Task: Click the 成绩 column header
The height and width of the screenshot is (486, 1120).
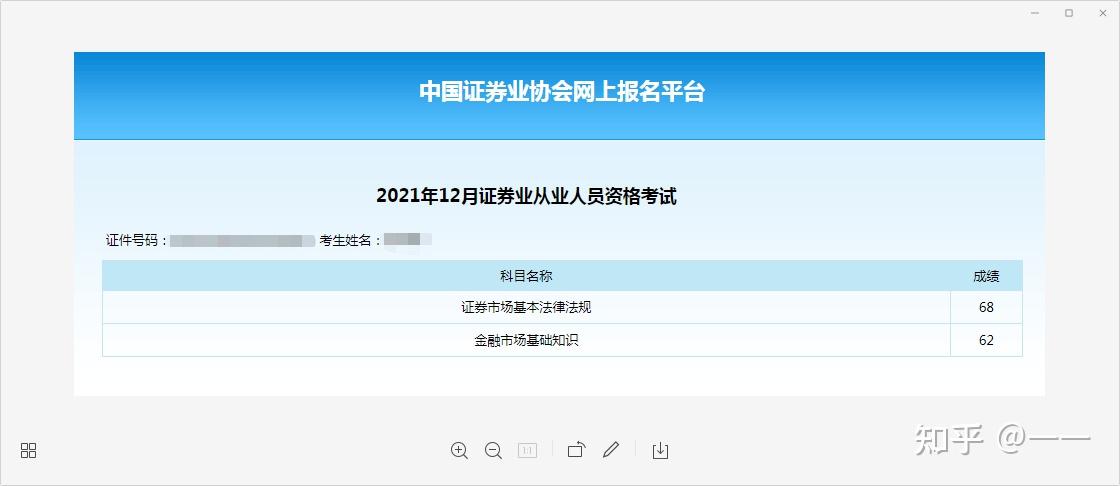Action: click(986, 276)
